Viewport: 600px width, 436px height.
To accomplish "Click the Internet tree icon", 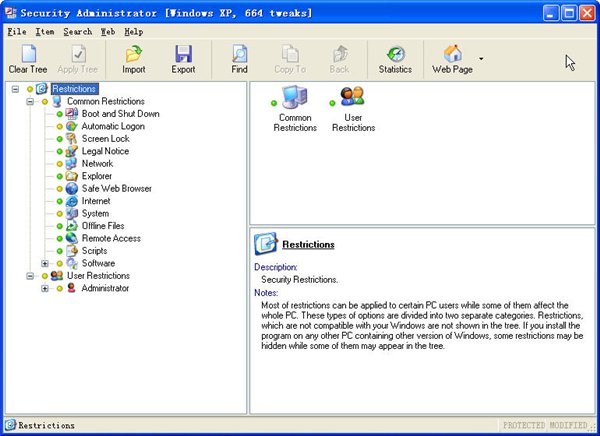I will pos(72,201).
